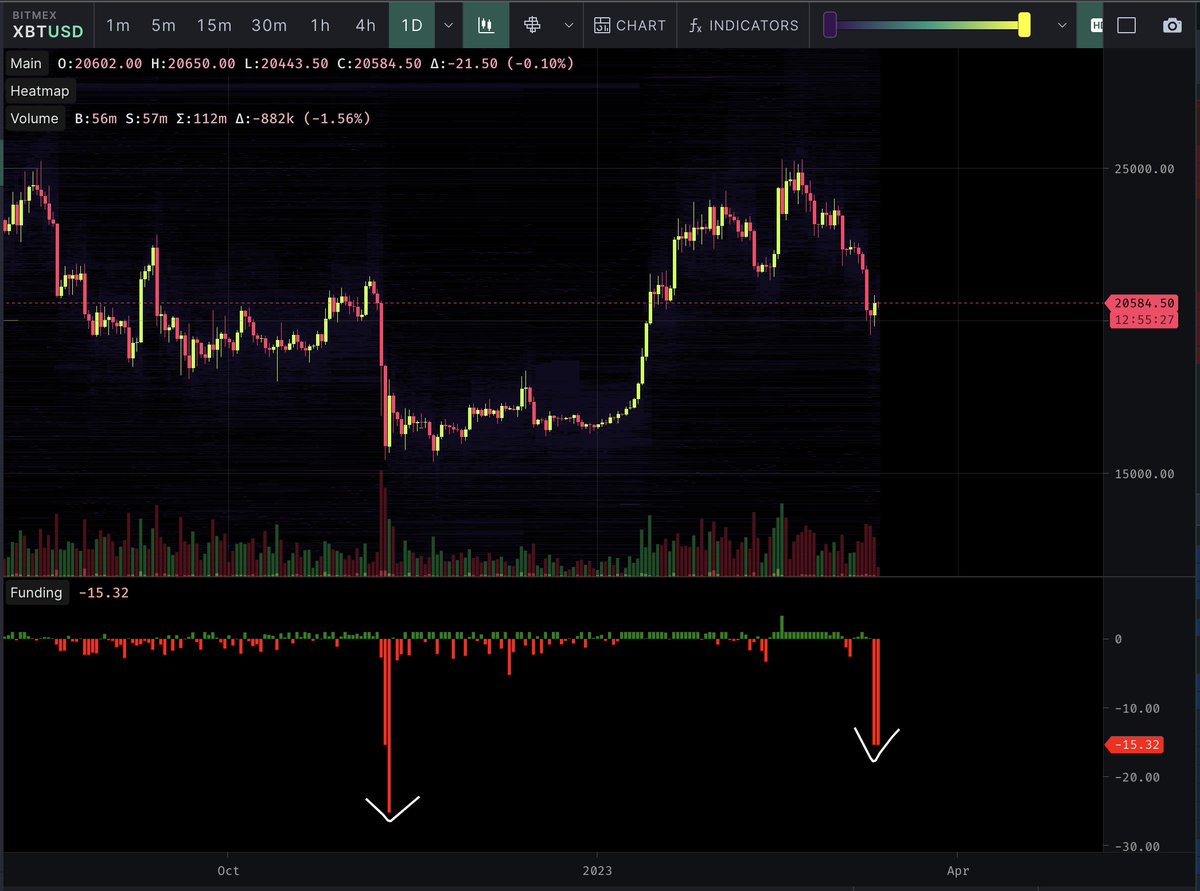
Task: Click the -20.00 funding axis label
Action: [x=1138, y=777]
